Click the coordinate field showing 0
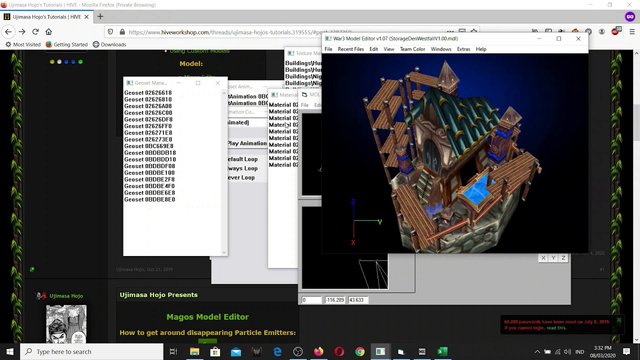 tap(311, 300)
